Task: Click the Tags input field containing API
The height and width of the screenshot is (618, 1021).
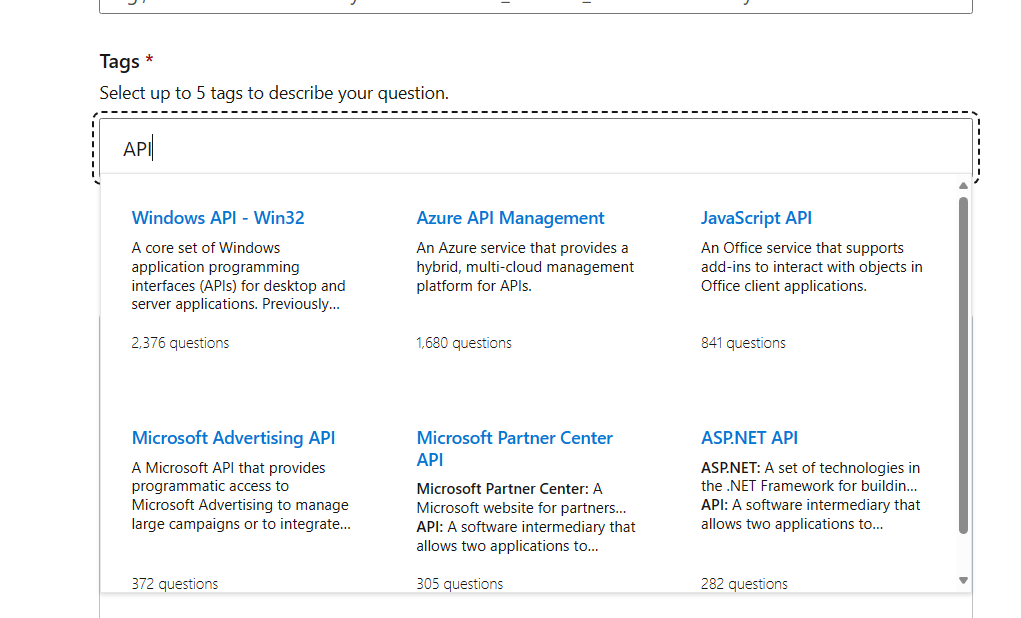Action: point(535,148)
